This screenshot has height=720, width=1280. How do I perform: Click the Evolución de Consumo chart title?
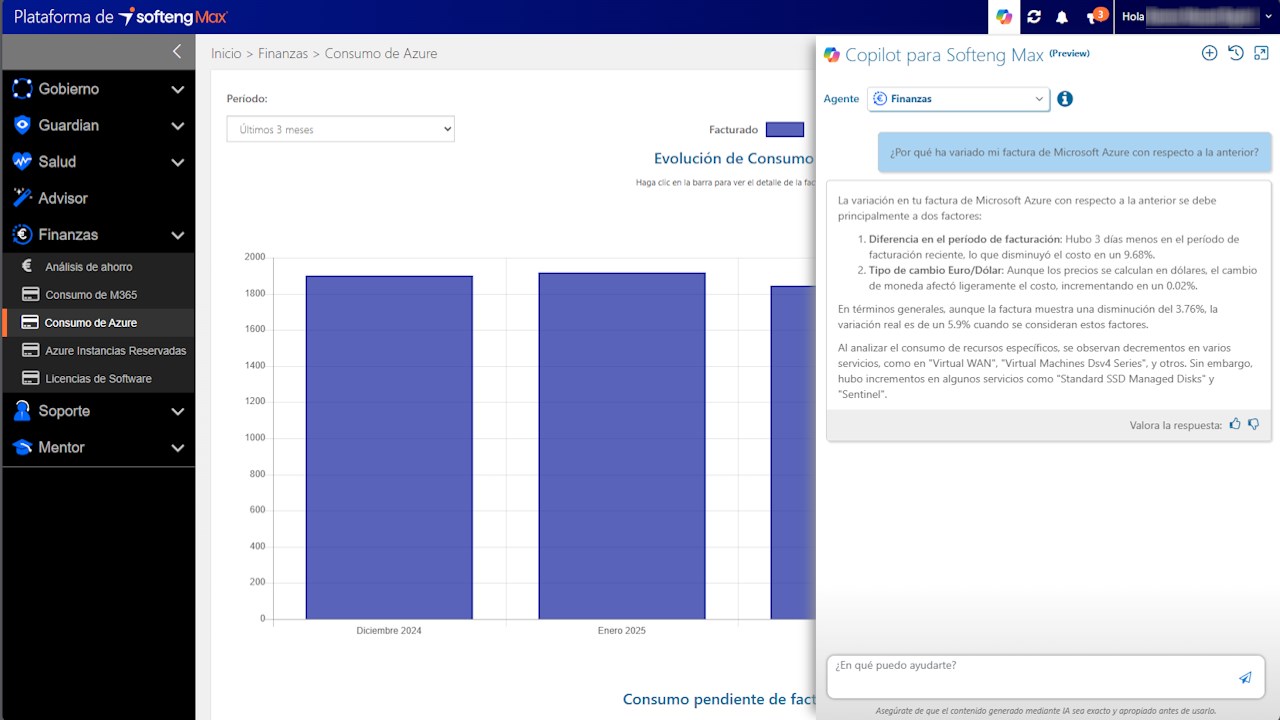coord(734,159)
